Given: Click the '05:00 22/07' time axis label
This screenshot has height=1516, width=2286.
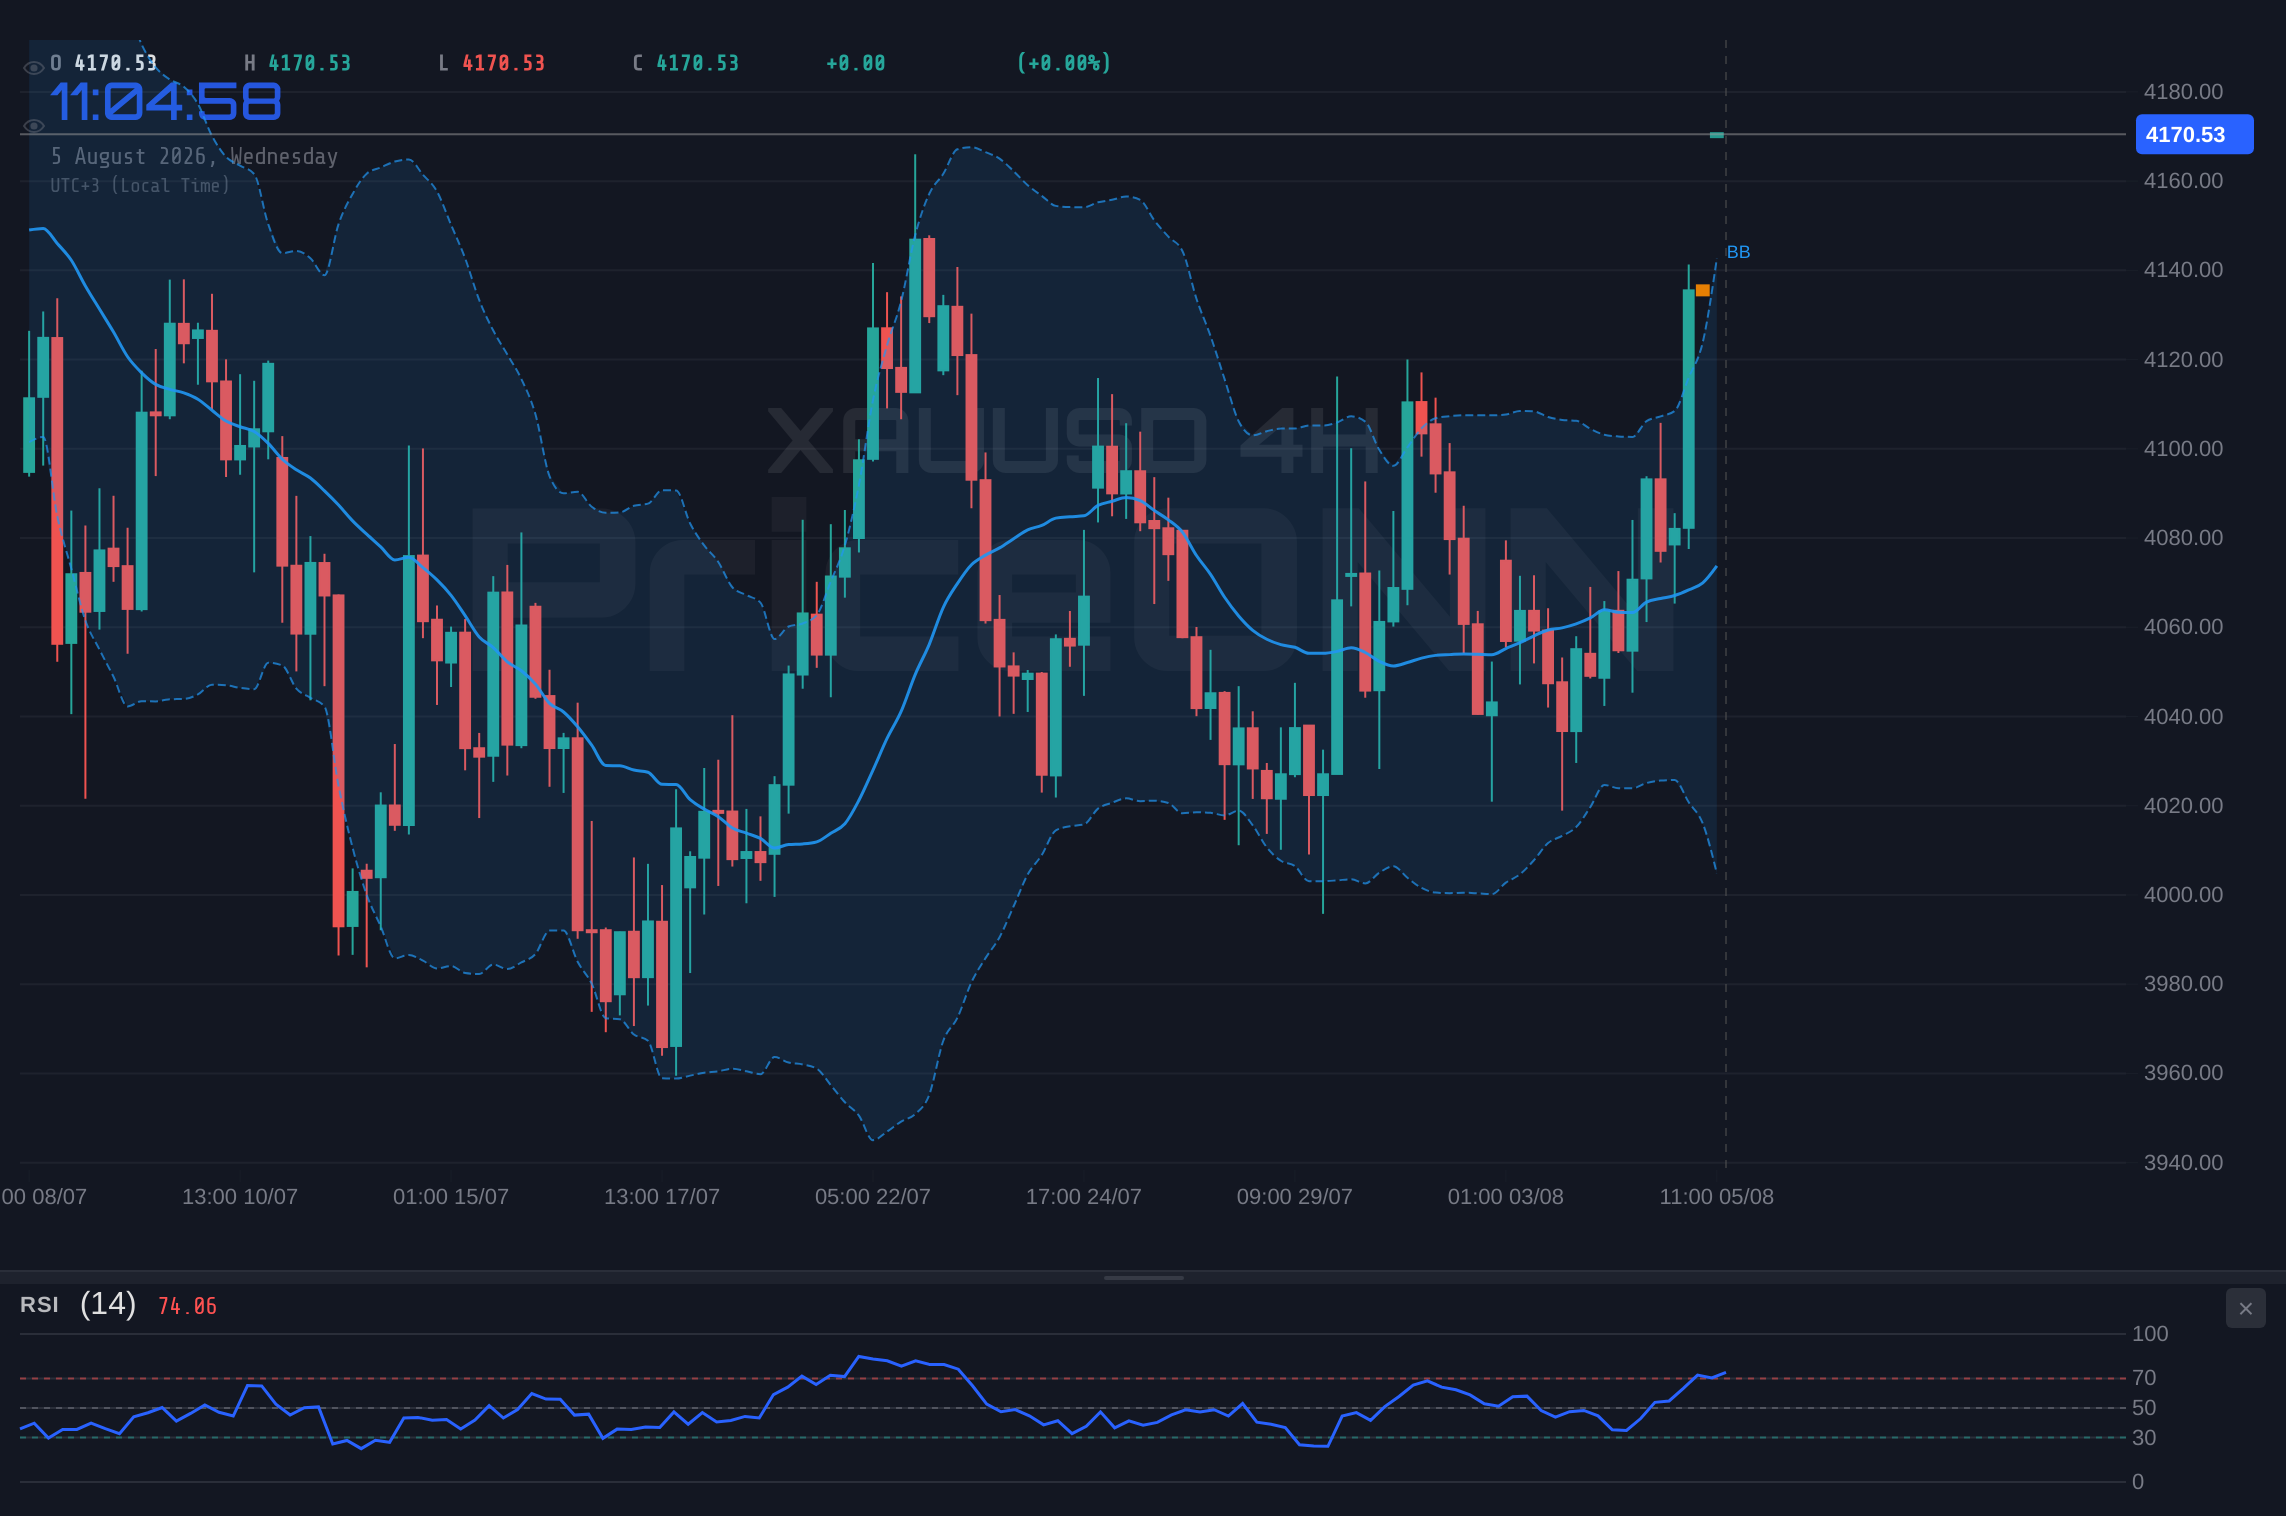Looking at the screenshot, I should (873, 1197).
